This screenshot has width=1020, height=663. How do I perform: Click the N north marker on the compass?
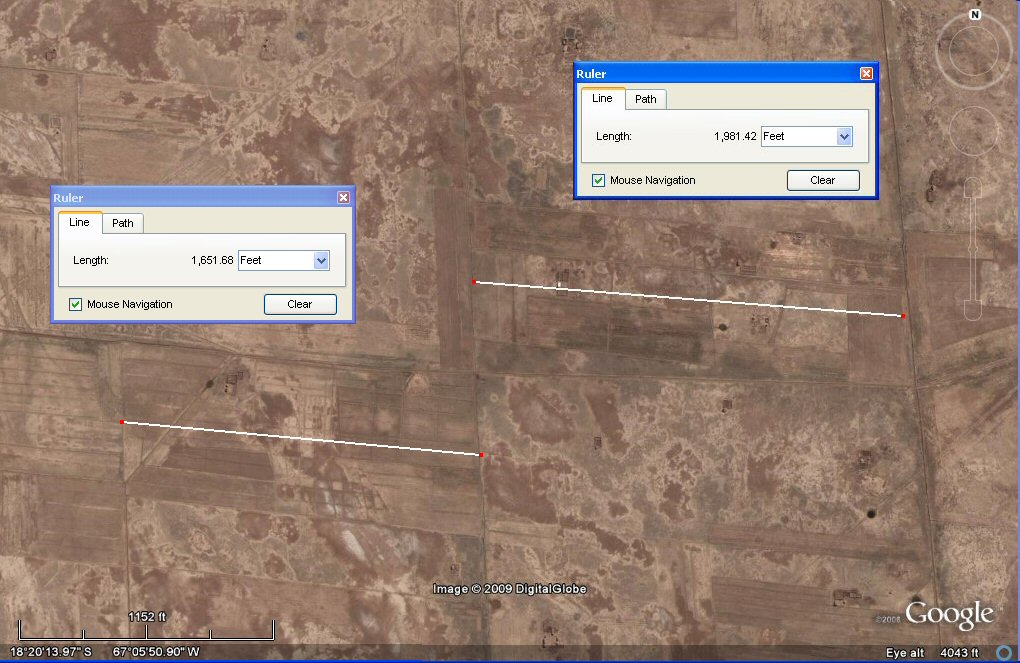[974, 16]
